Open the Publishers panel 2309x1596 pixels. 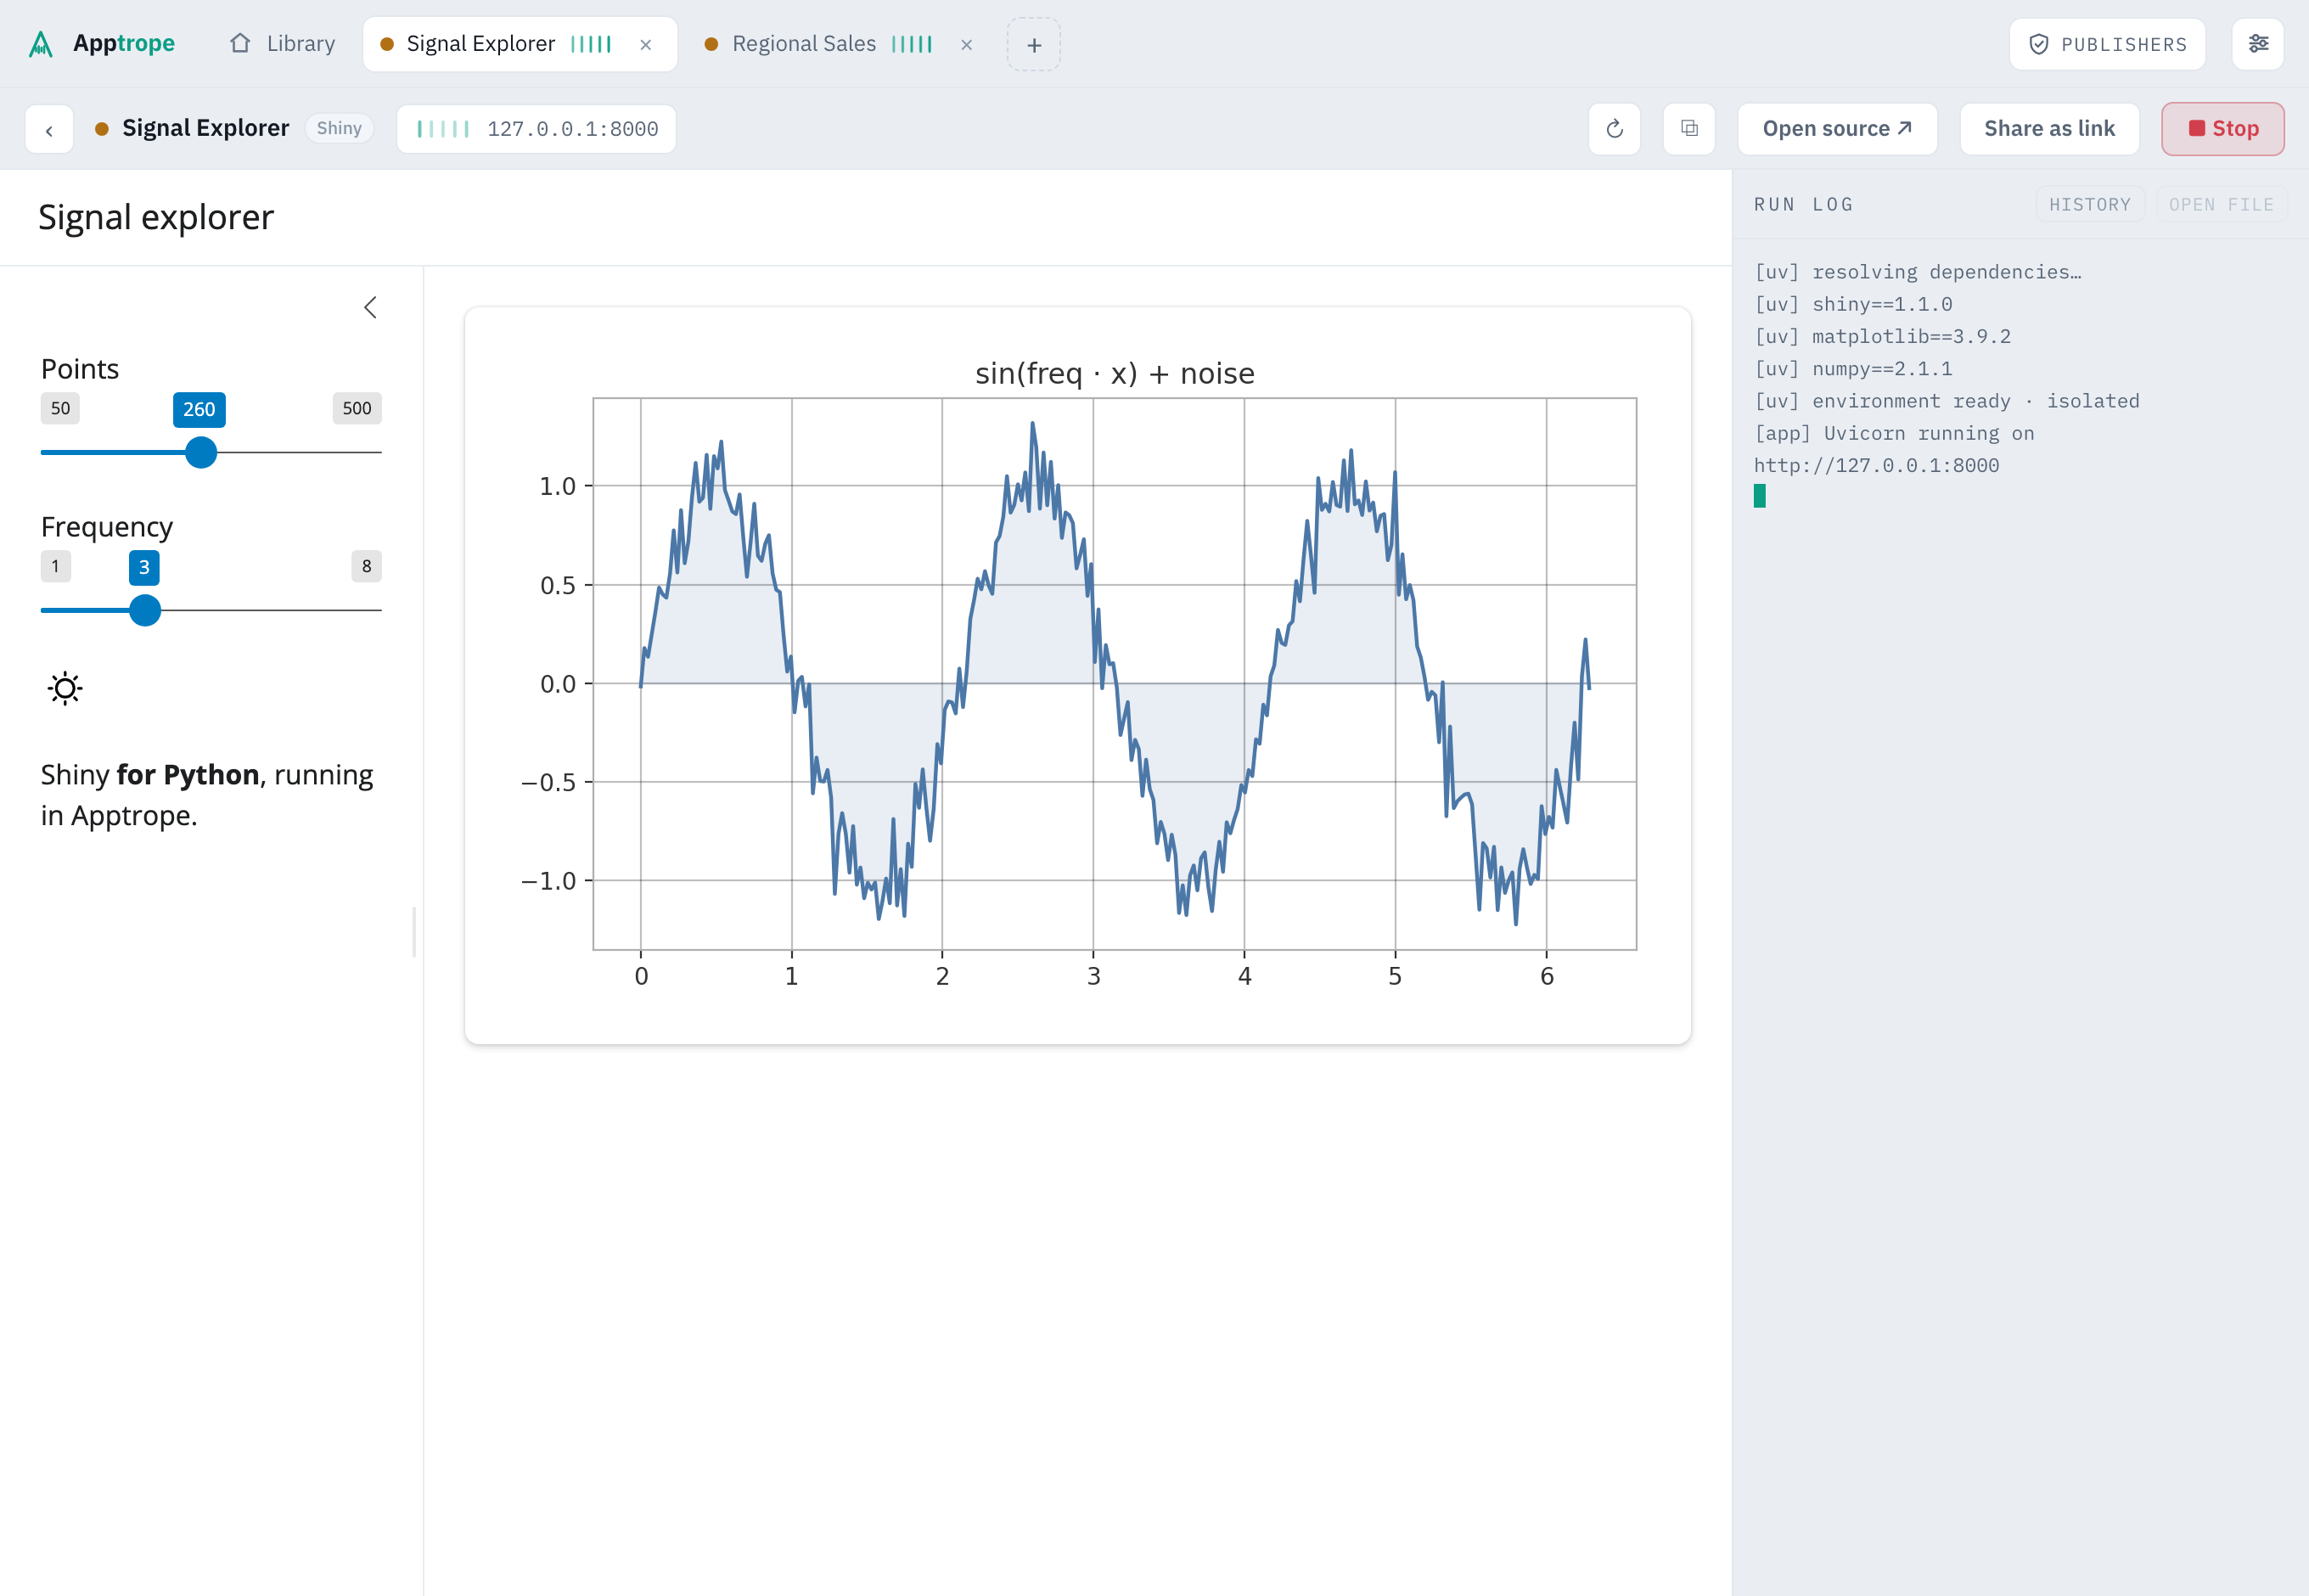click(x=2107, y=44)
